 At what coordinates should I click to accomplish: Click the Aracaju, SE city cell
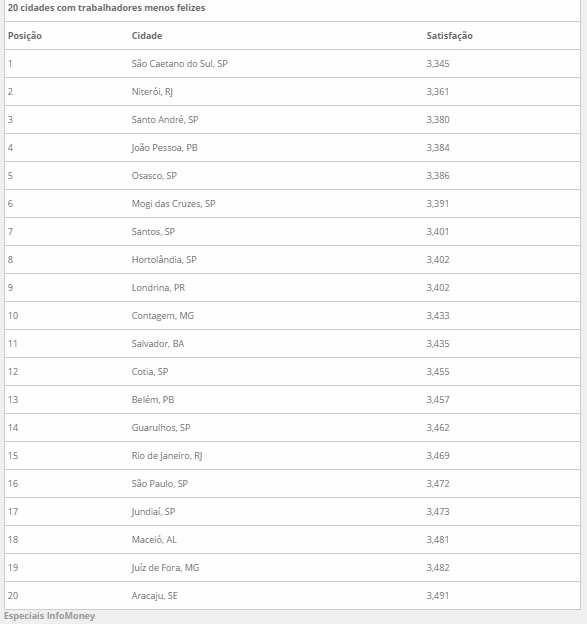[x=154, y=596]
